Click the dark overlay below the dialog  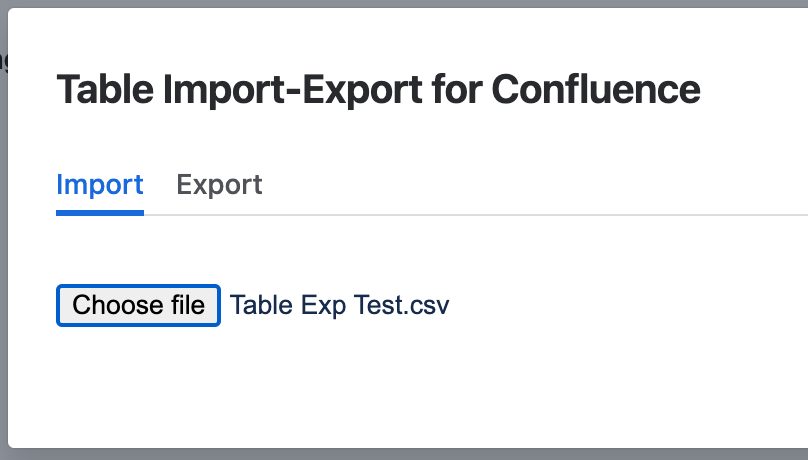tap(400, 454)
